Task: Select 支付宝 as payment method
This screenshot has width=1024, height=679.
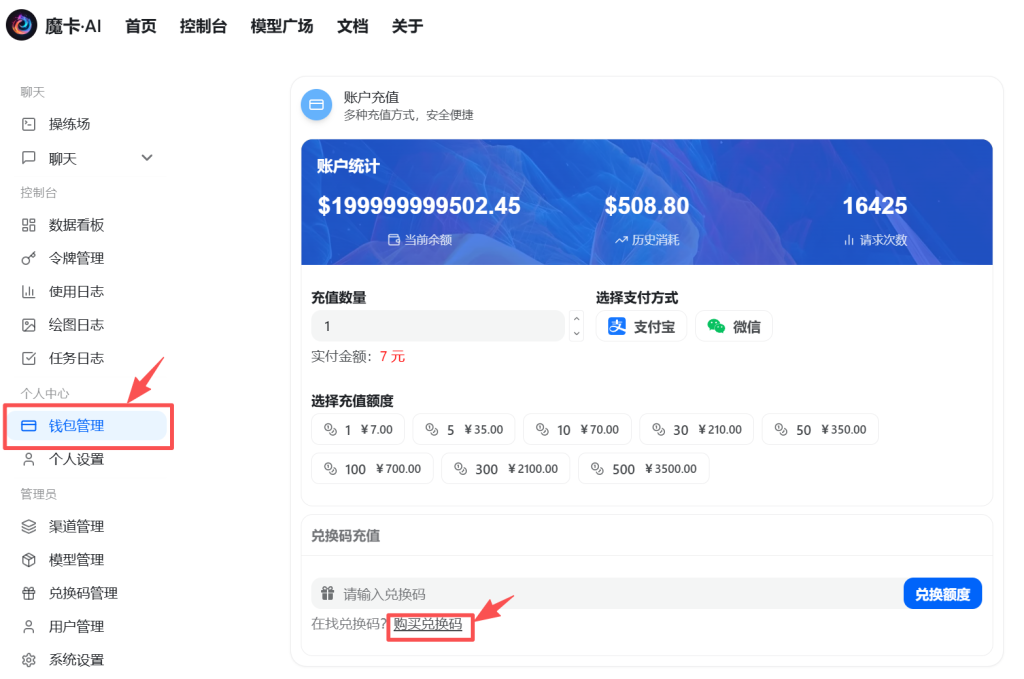Action: pyautogui.click(x=641, y=326)
